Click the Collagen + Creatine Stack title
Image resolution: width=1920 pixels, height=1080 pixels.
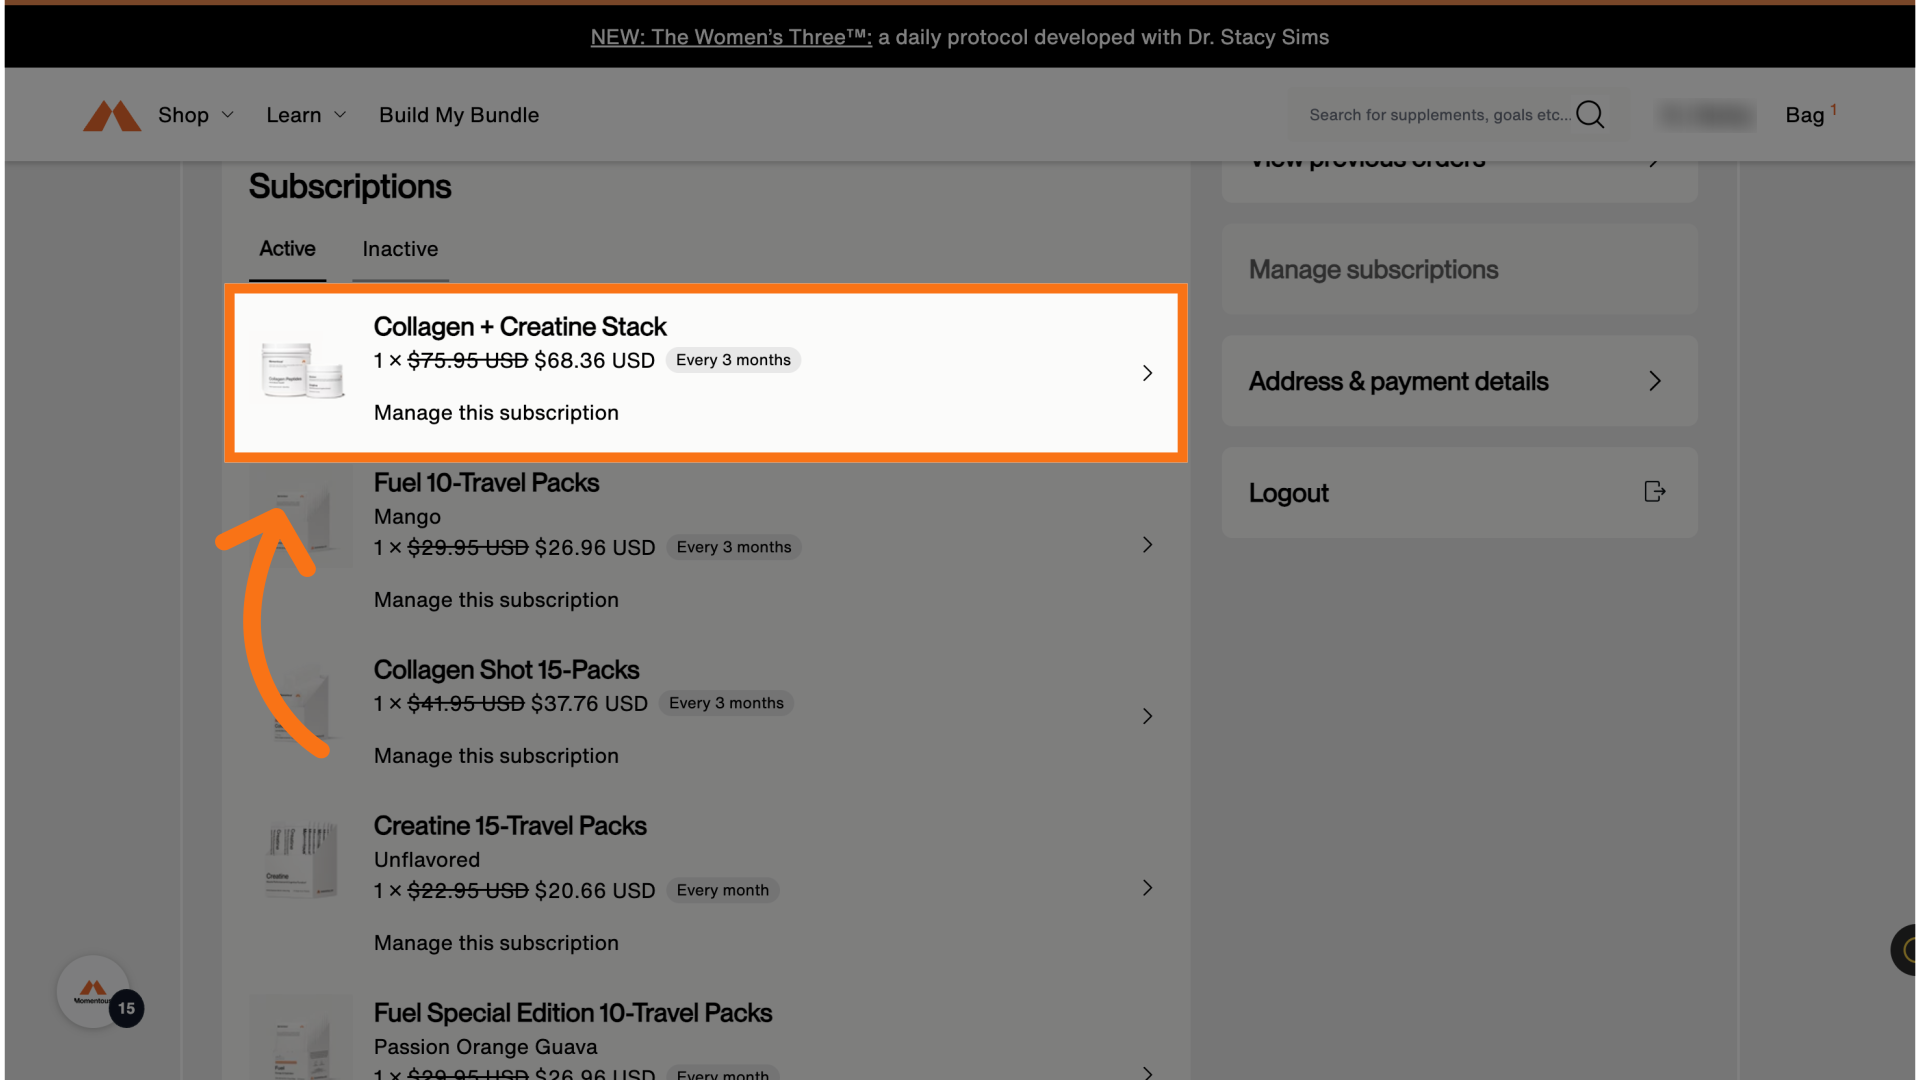coord(520,327)
